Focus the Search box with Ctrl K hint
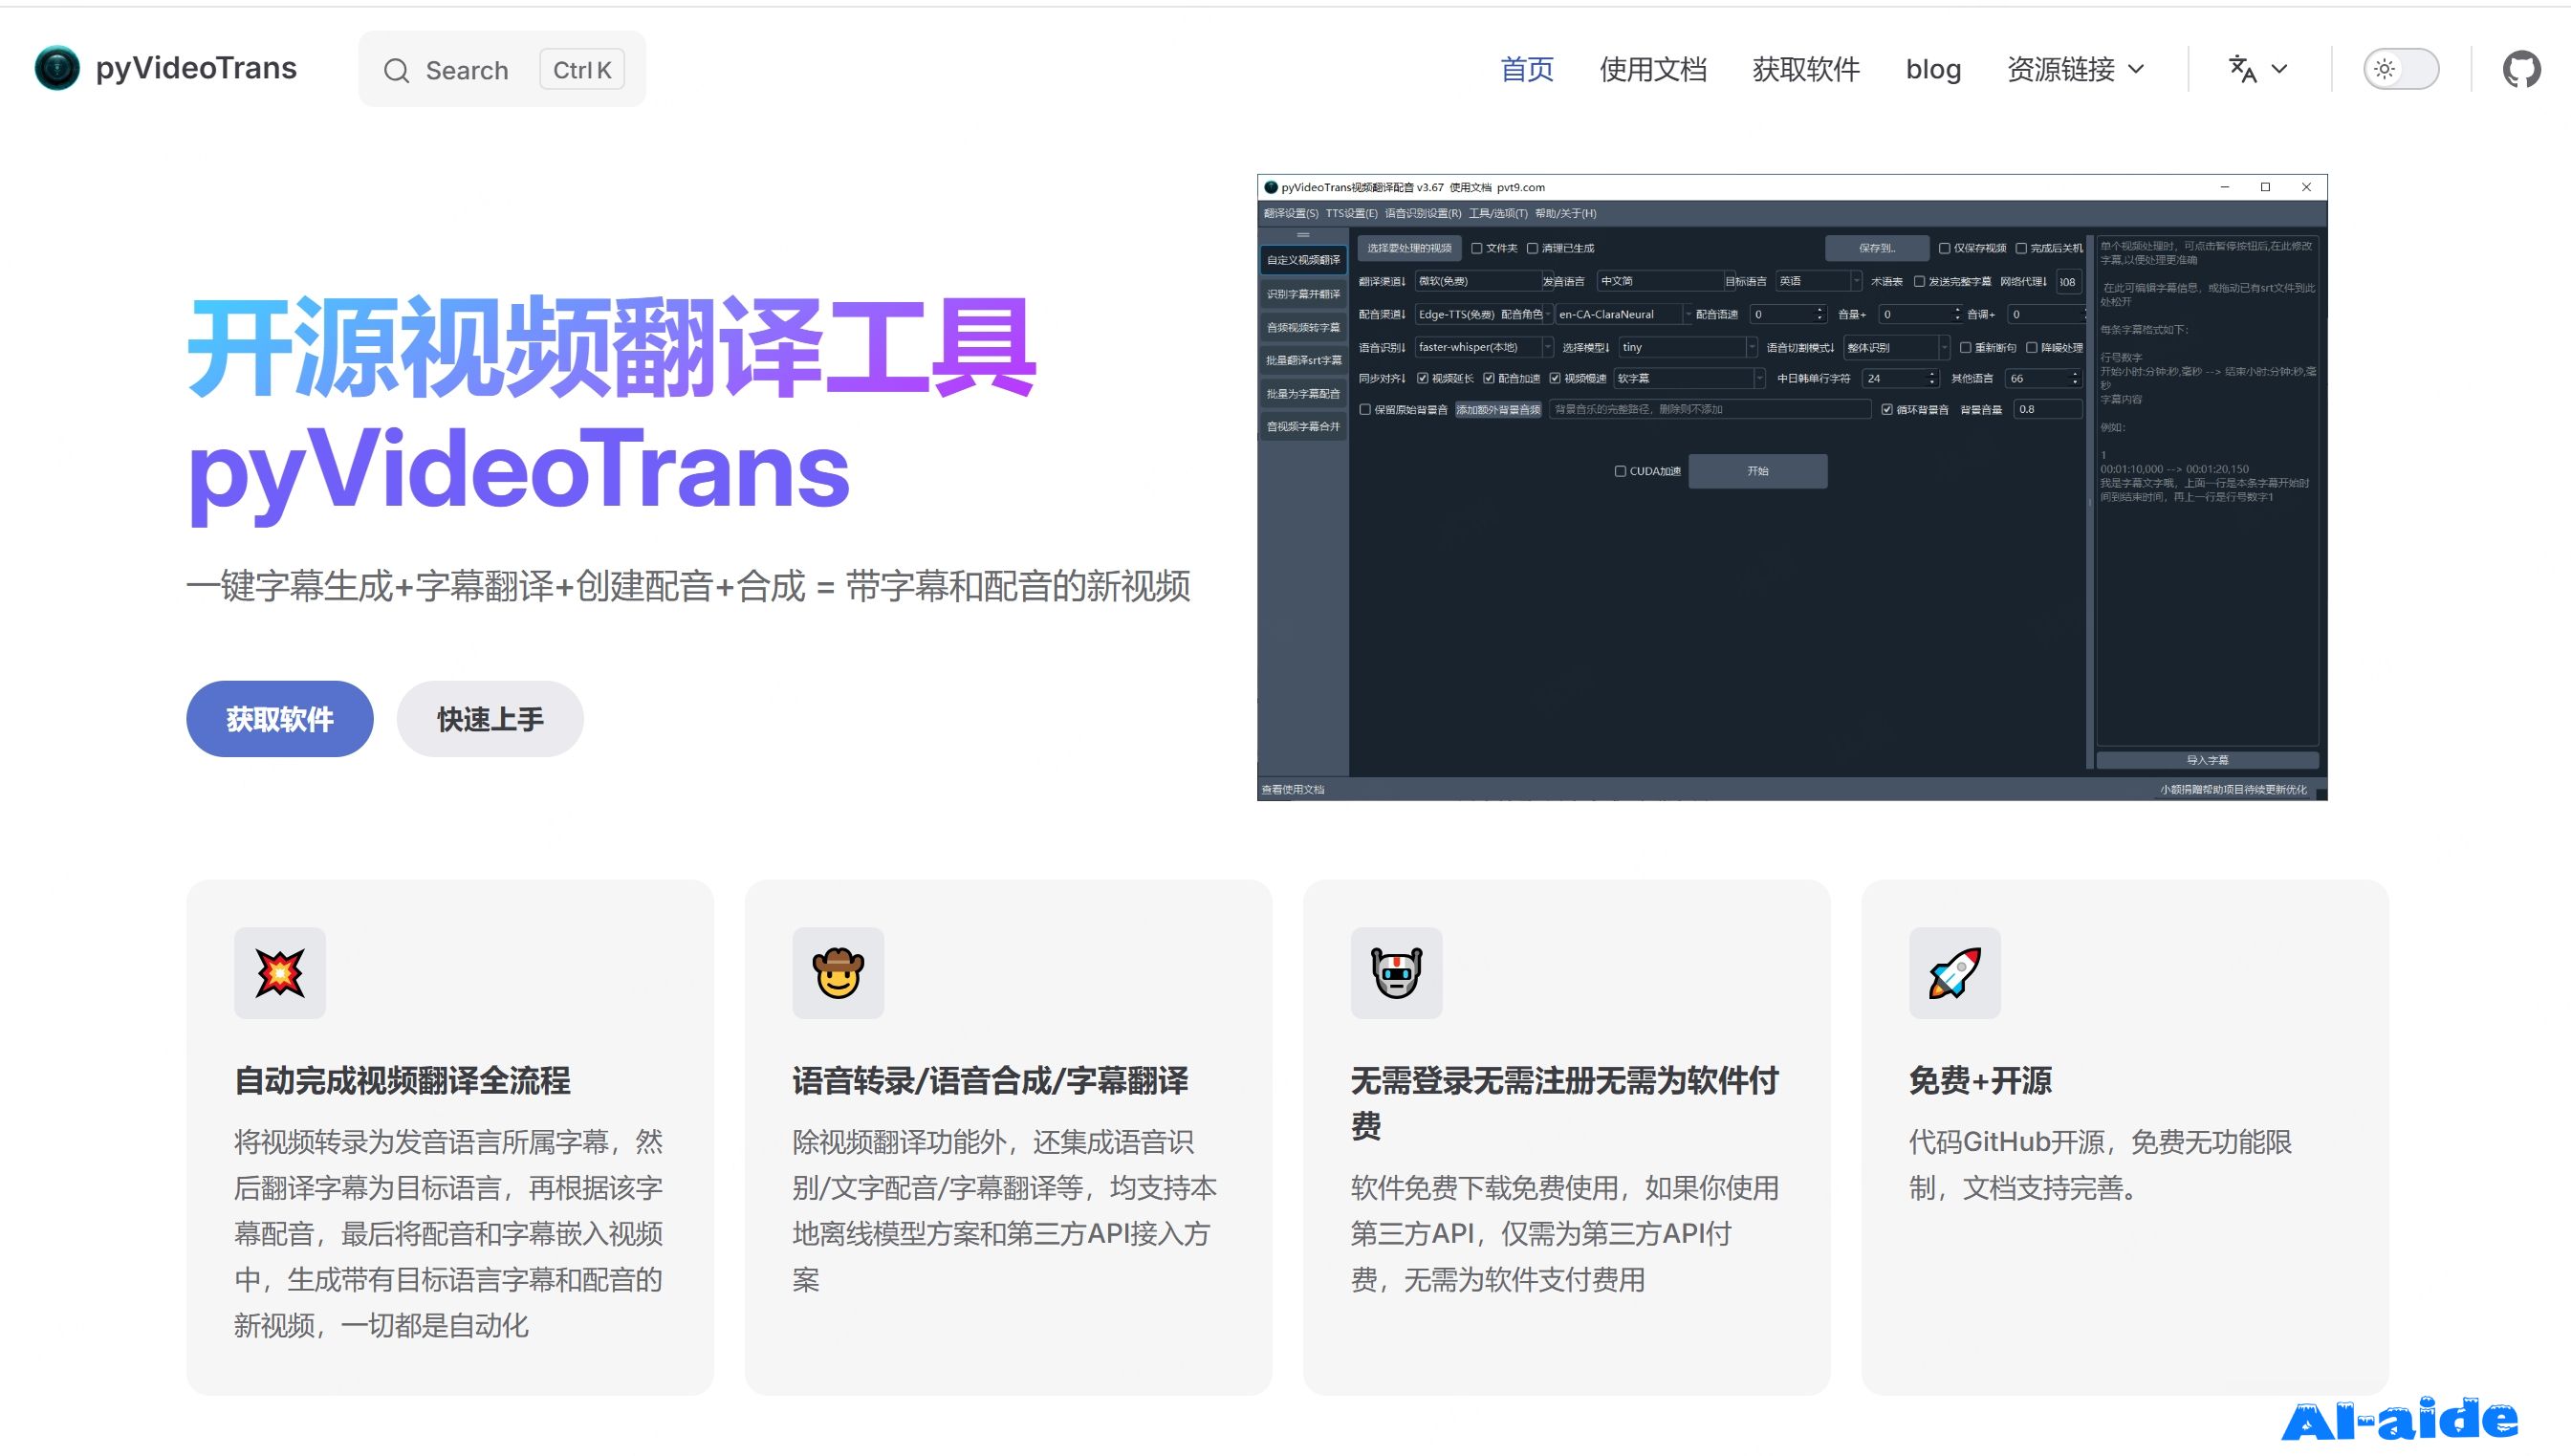Image resolution: width=2571 pixels, height=1456 pixels. pos(502,69)
